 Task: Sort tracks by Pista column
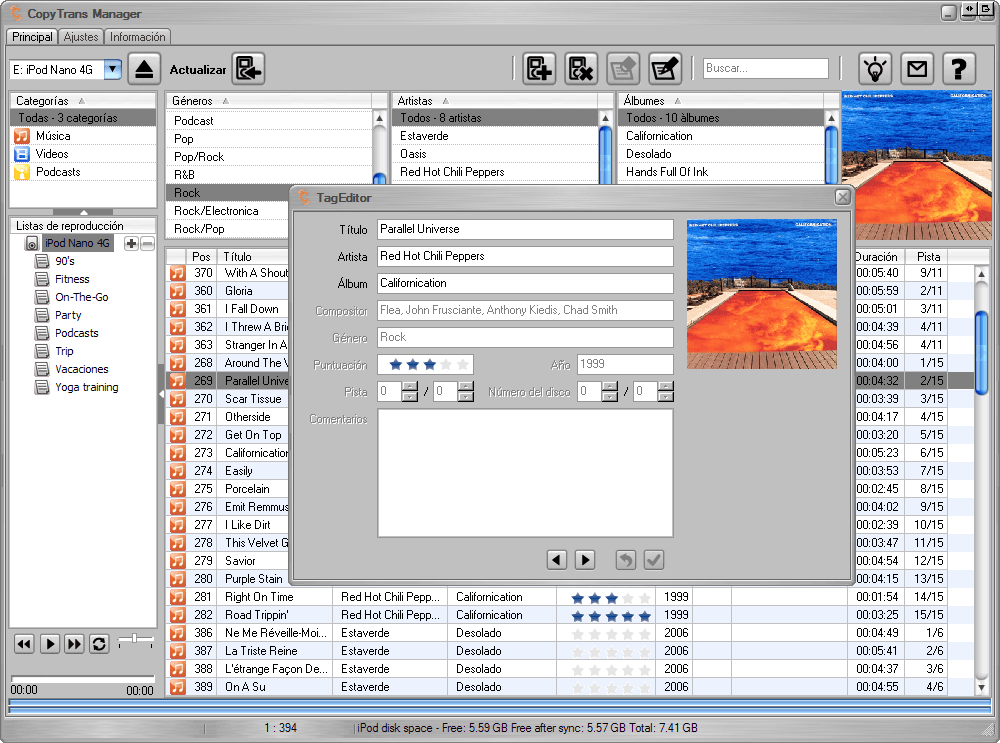[x=928, y=256]
